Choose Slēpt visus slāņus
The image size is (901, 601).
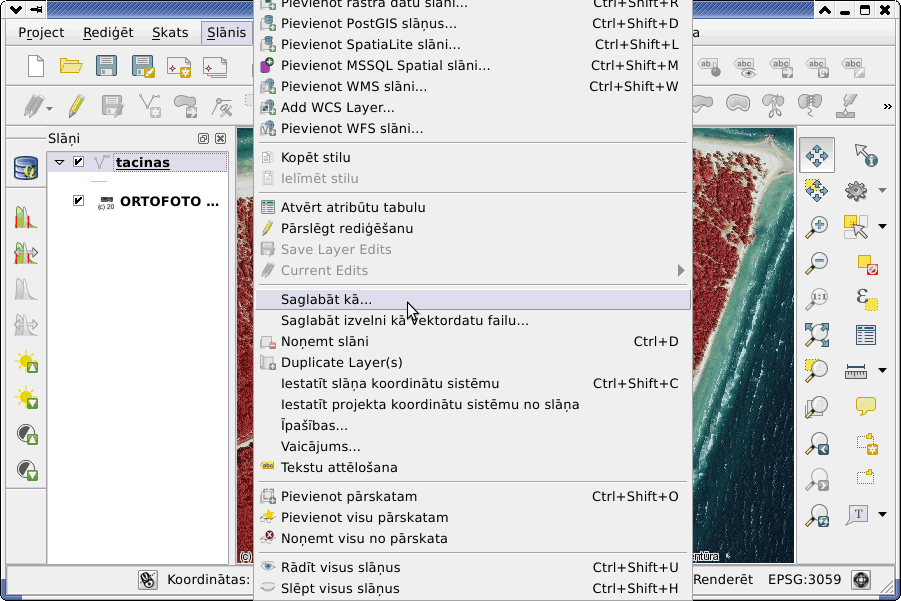point(473,589)
